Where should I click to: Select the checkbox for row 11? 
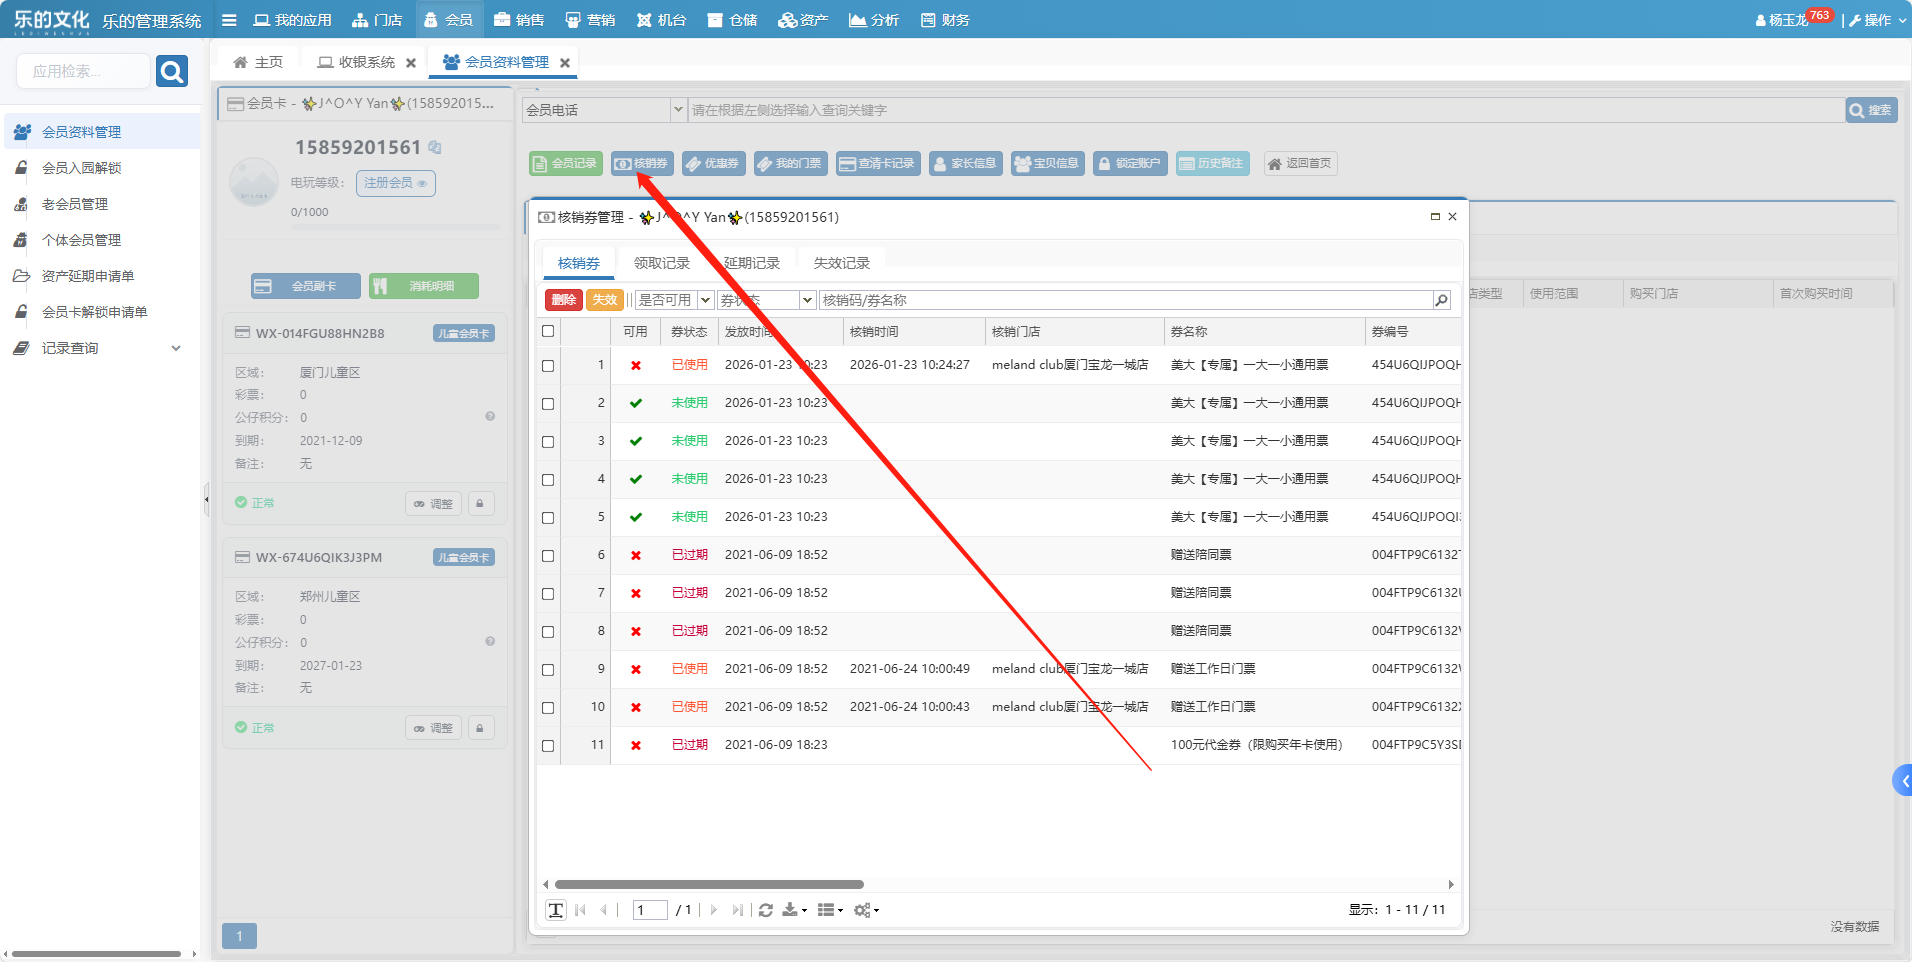pos(548,746)
